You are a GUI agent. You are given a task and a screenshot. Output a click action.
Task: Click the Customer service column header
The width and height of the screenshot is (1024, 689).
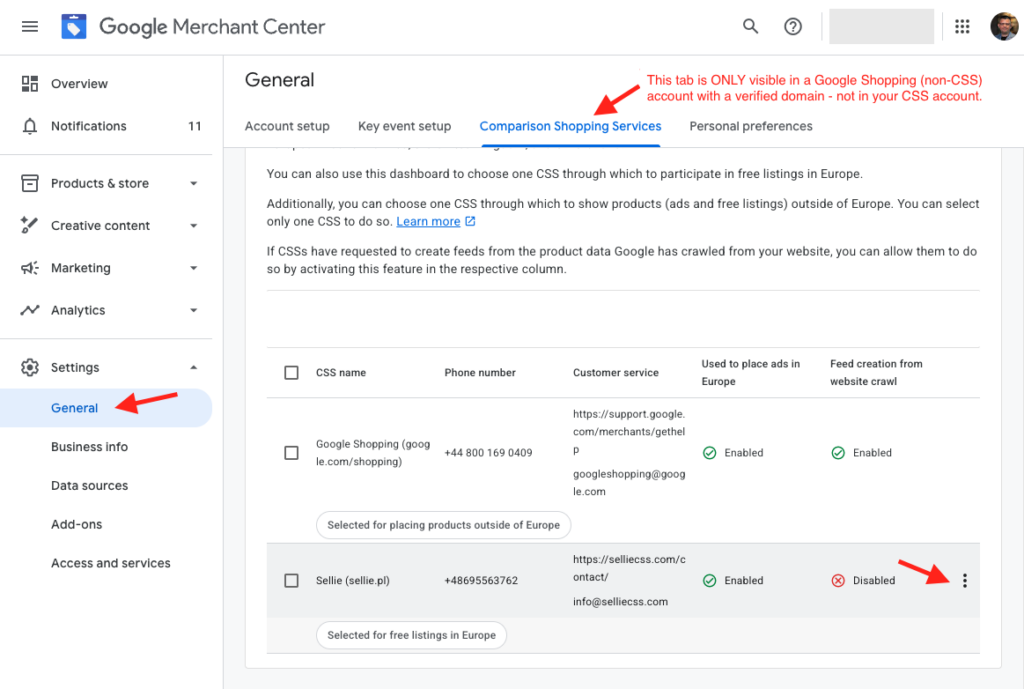[x=616, y=373]
